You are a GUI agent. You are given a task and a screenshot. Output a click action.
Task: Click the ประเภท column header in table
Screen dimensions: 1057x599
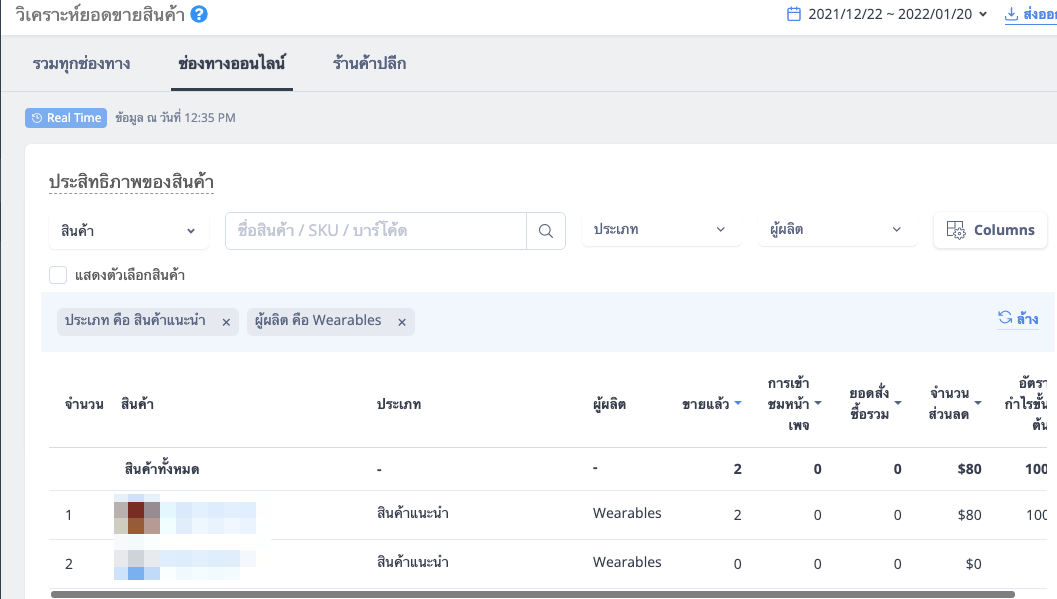[398, 404]
